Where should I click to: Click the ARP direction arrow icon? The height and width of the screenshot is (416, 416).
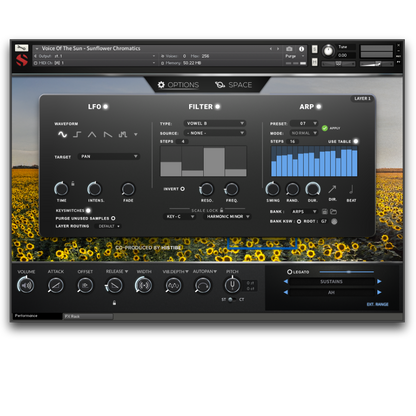332,189
